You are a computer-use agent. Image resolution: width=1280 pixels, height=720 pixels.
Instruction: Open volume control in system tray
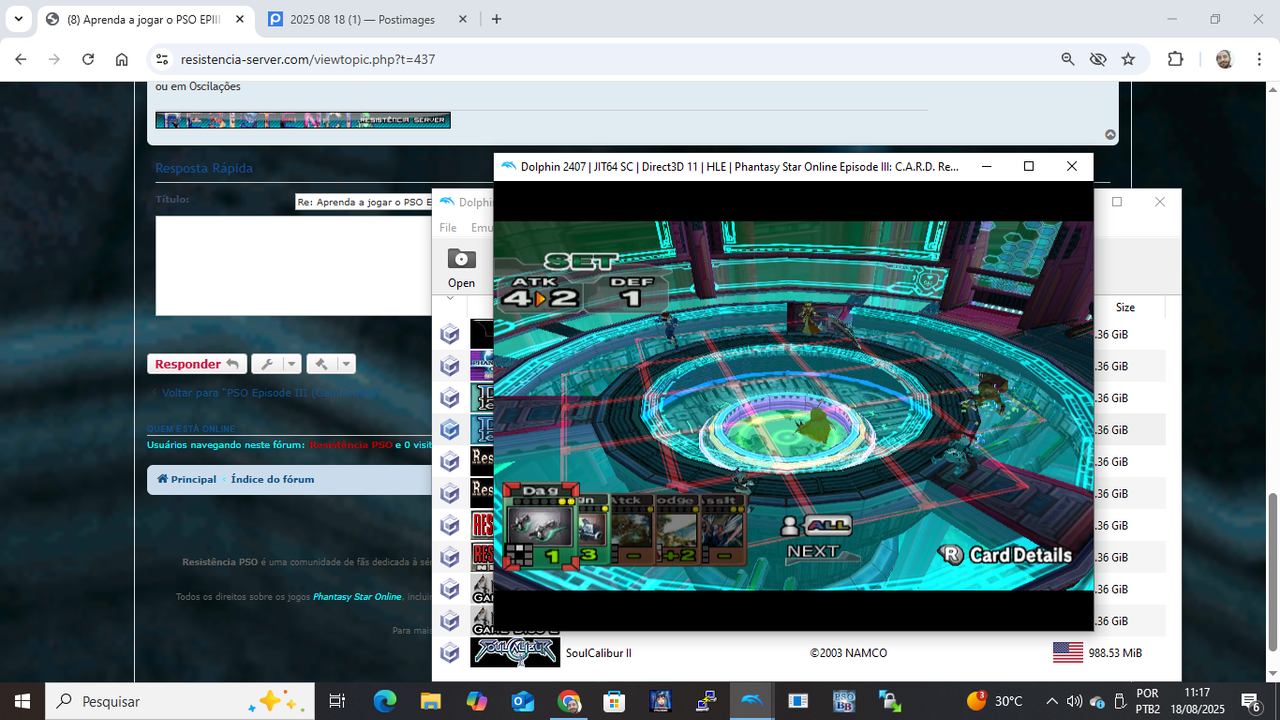pos(1075,701)
